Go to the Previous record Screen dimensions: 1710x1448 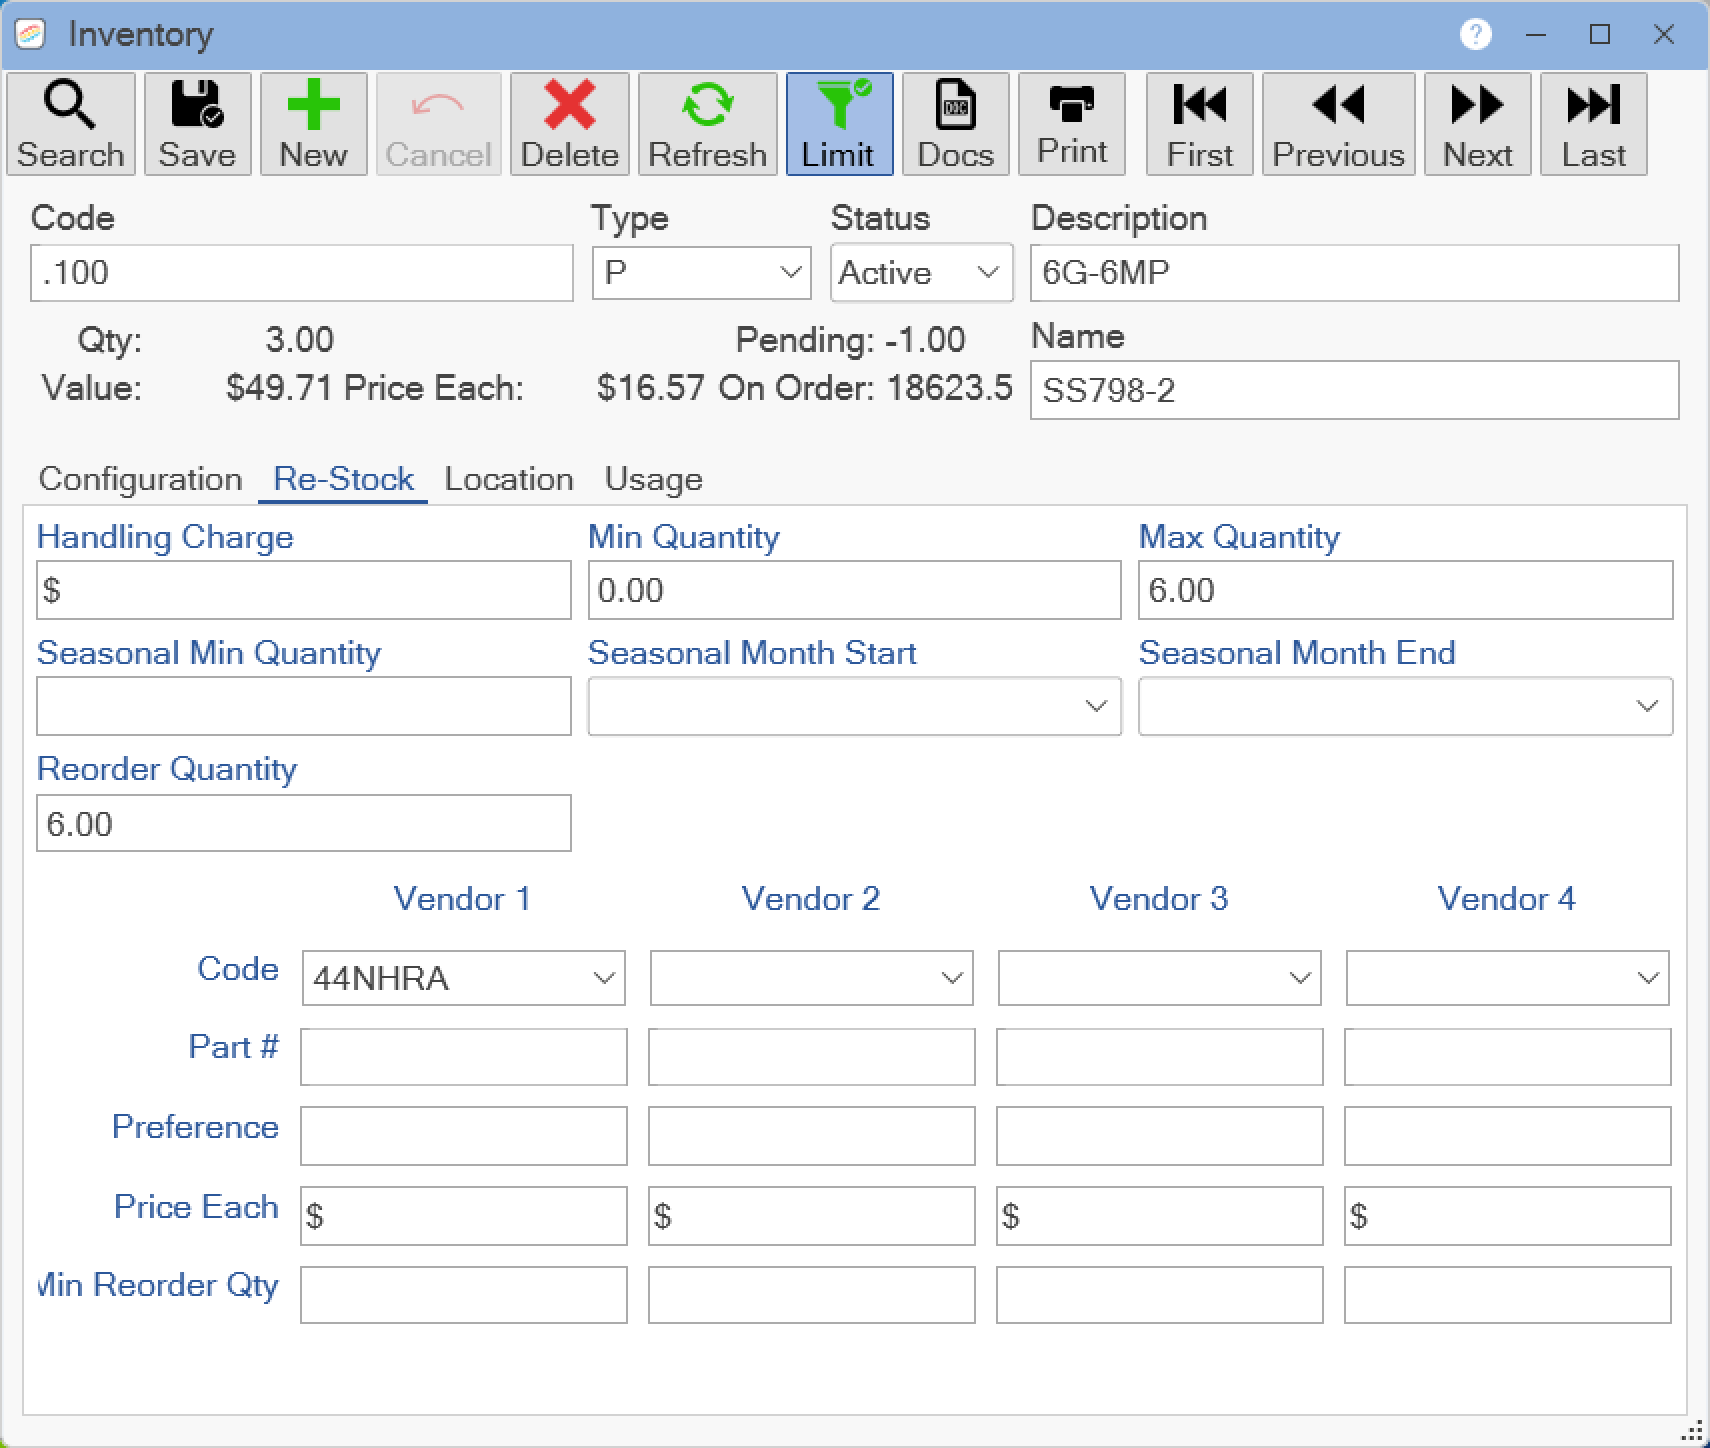[x=1338, y=124]
